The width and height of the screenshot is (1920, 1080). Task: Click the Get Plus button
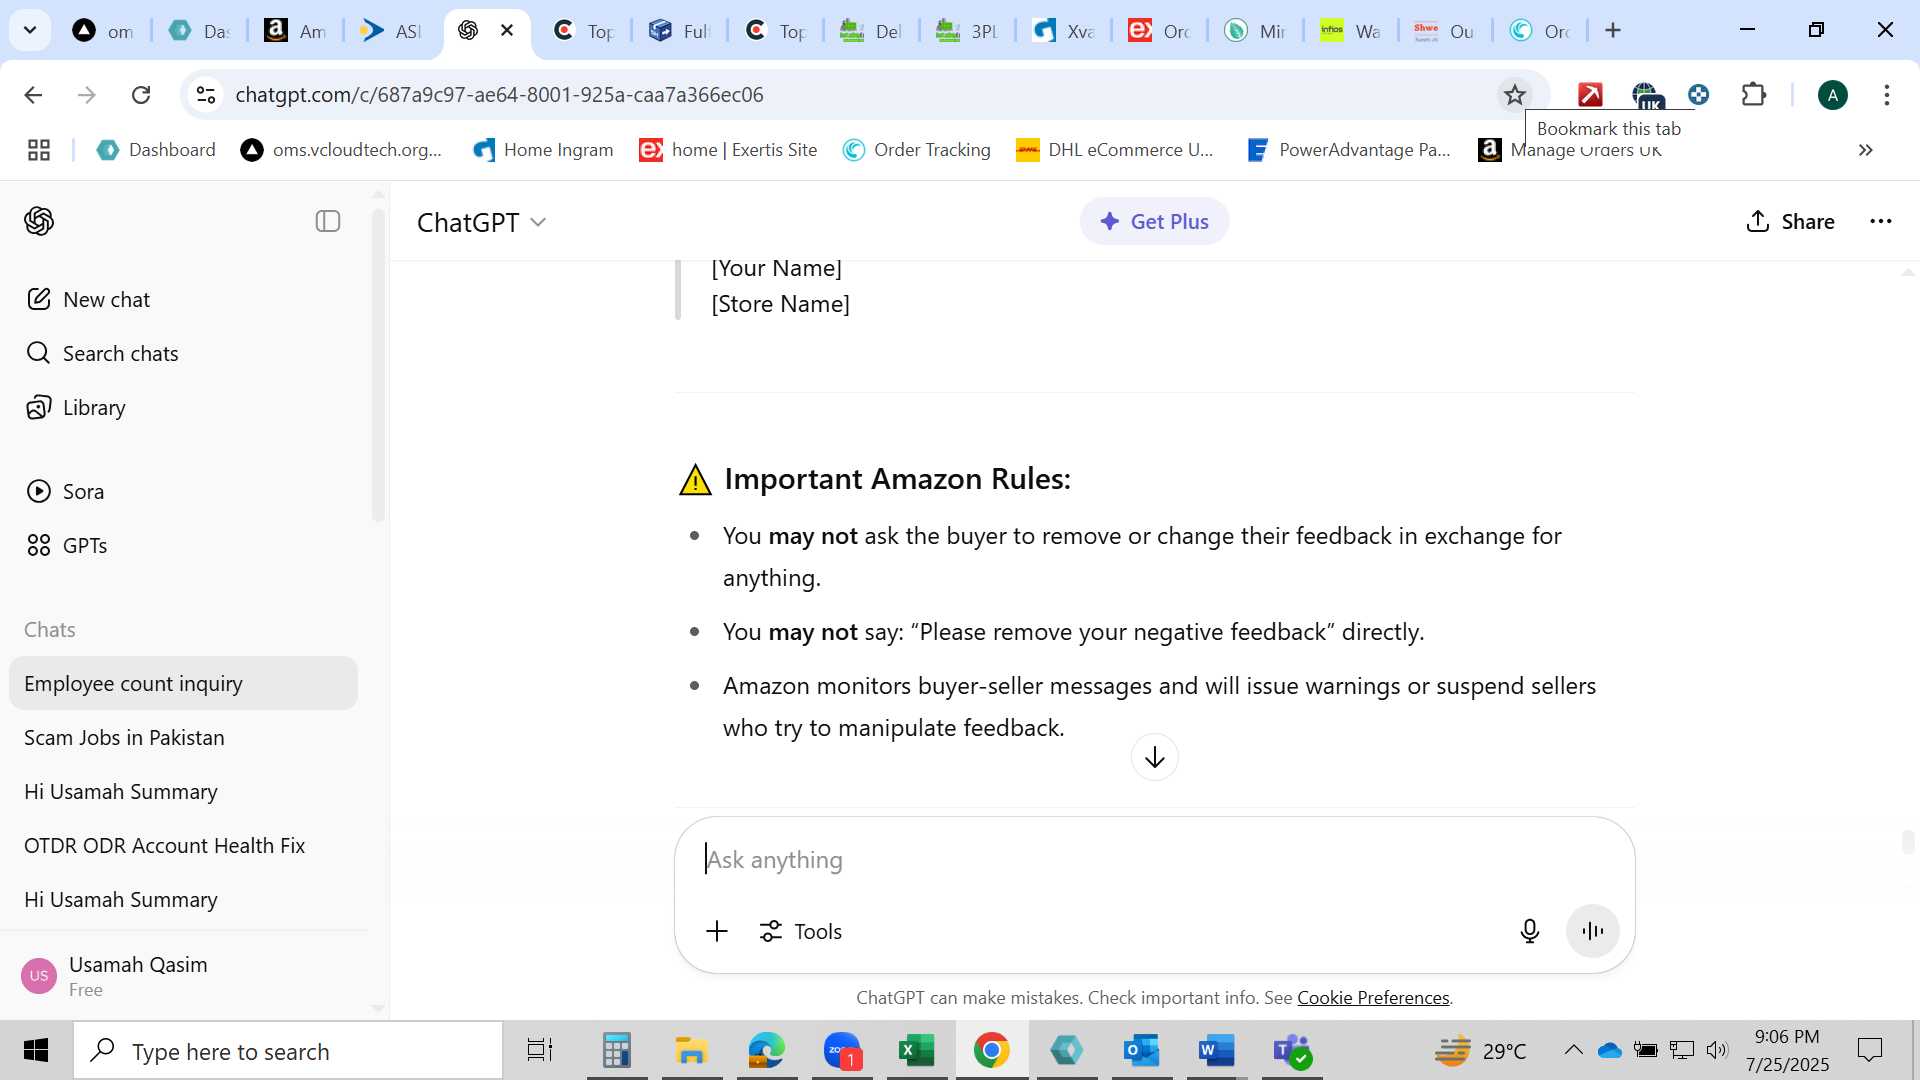pyautogui.click(x=1154, y=221)
